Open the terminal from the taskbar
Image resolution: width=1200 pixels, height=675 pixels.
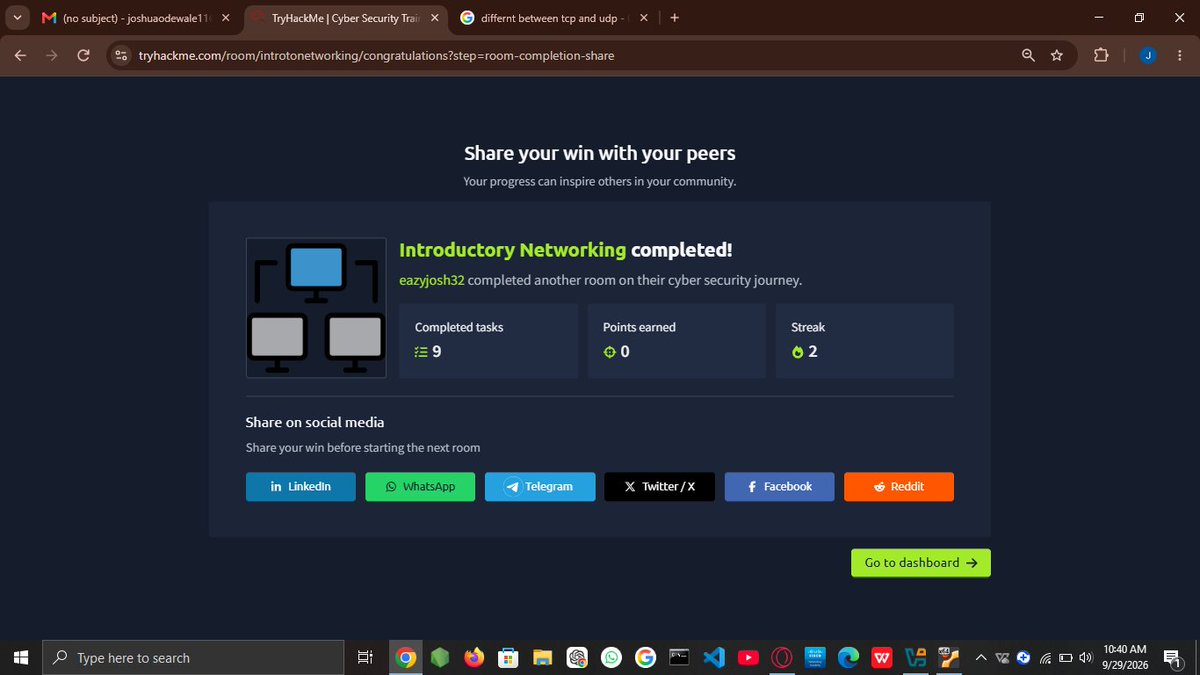point(679,657)
